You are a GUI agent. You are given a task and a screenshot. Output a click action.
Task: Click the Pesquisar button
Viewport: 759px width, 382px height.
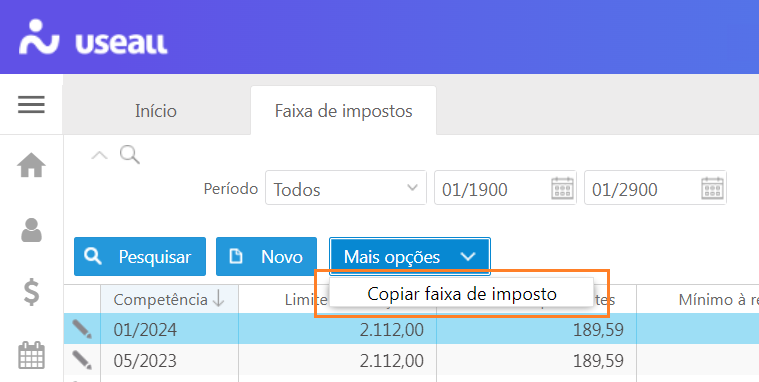140,257
